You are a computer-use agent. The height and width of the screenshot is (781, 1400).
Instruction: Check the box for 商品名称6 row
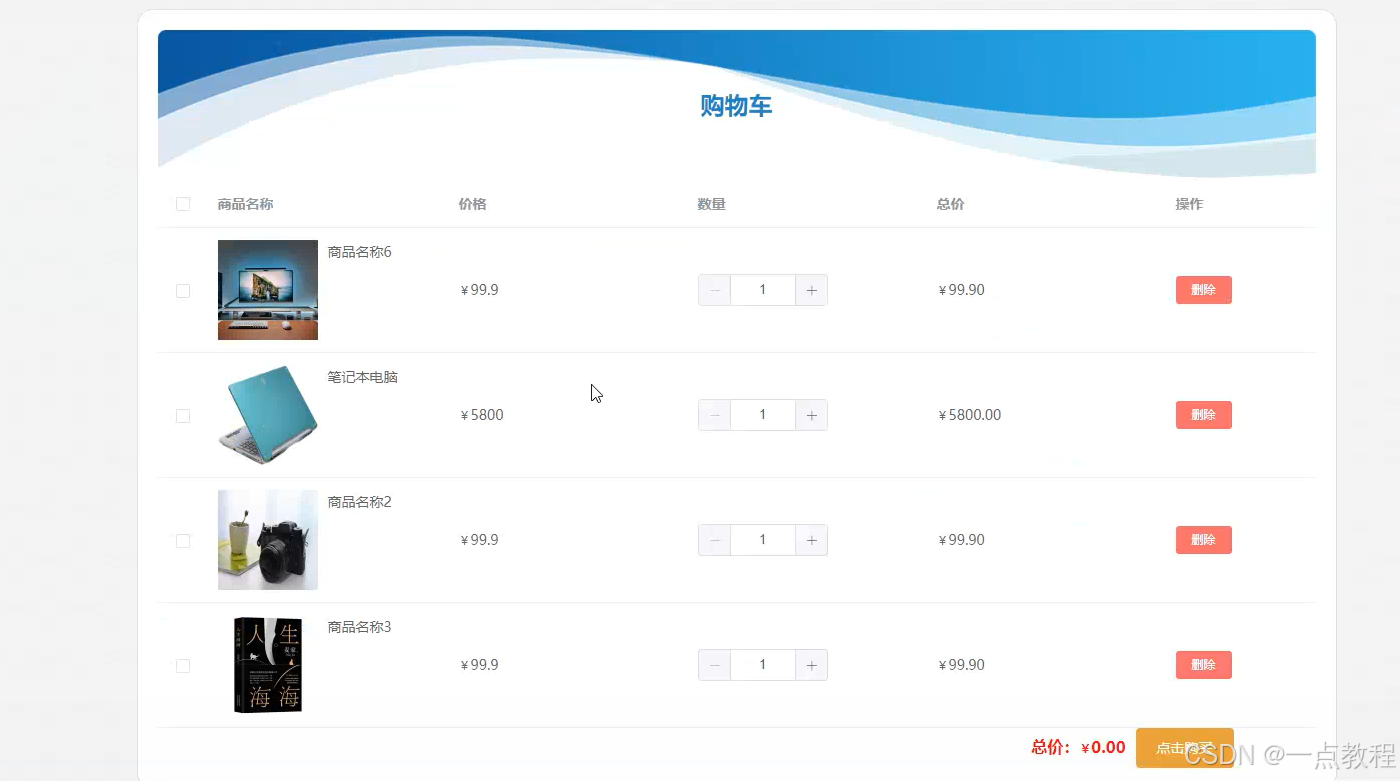[183, 291]
